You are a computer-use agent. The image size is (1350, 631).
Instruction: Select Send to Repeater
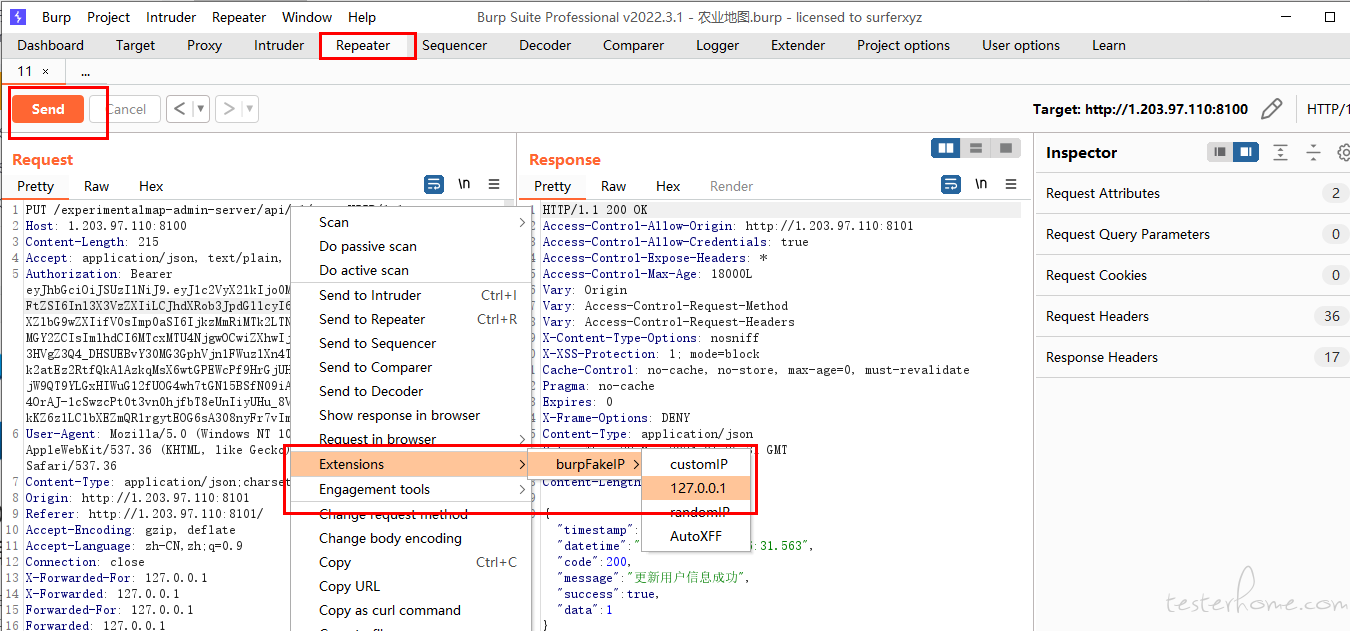(410, 319)
